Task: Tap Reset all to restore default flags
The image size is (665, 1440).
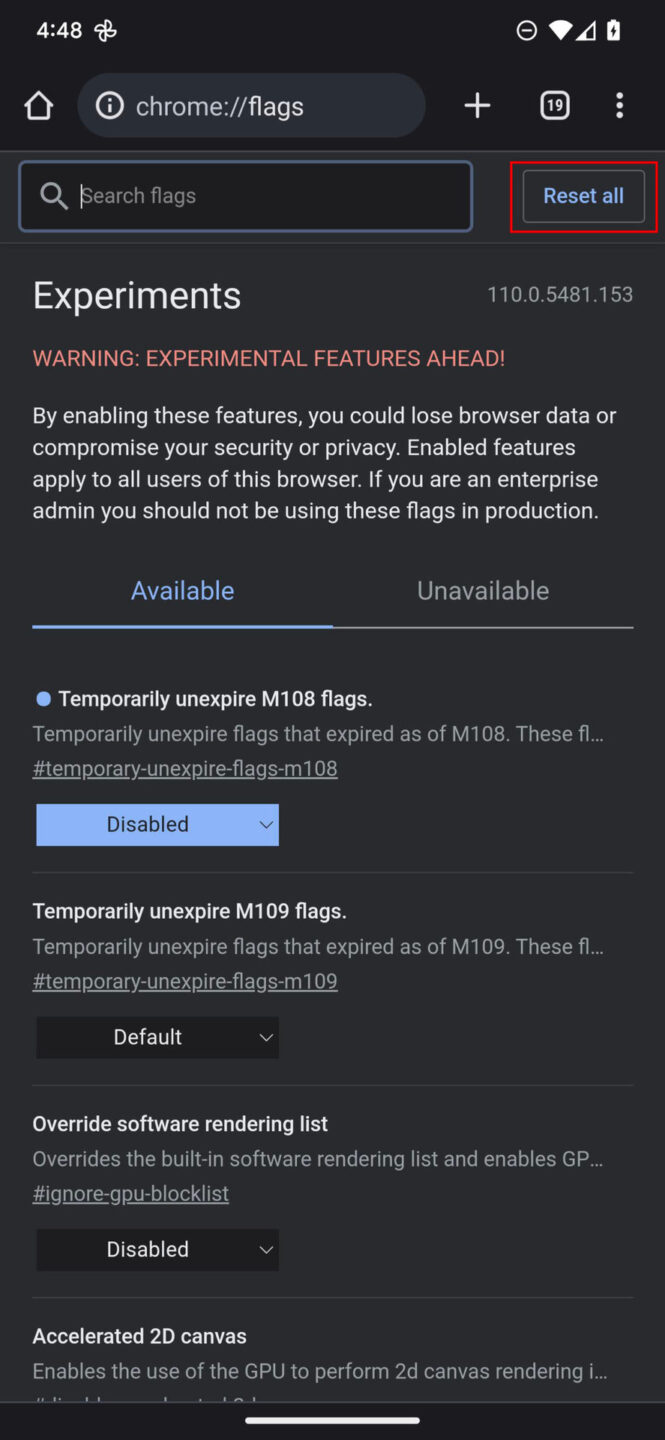Action: [583, 196]
